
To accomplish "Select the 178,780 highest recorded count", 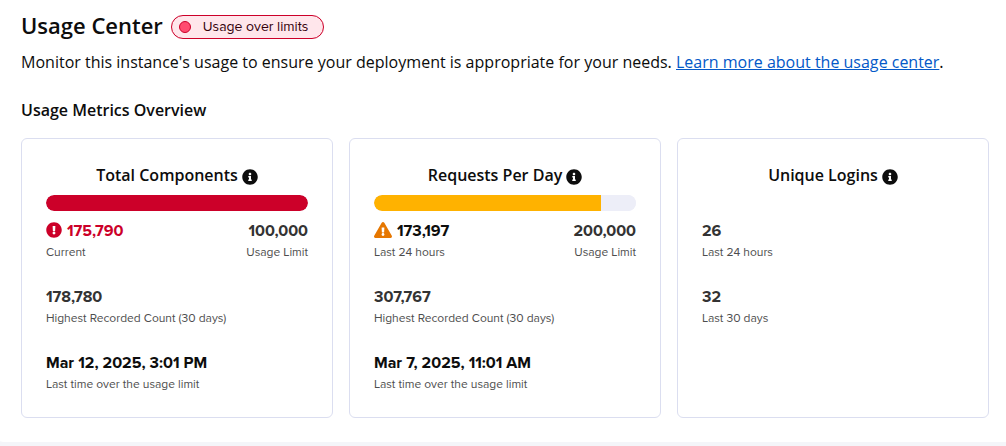I will click(74, 296).
